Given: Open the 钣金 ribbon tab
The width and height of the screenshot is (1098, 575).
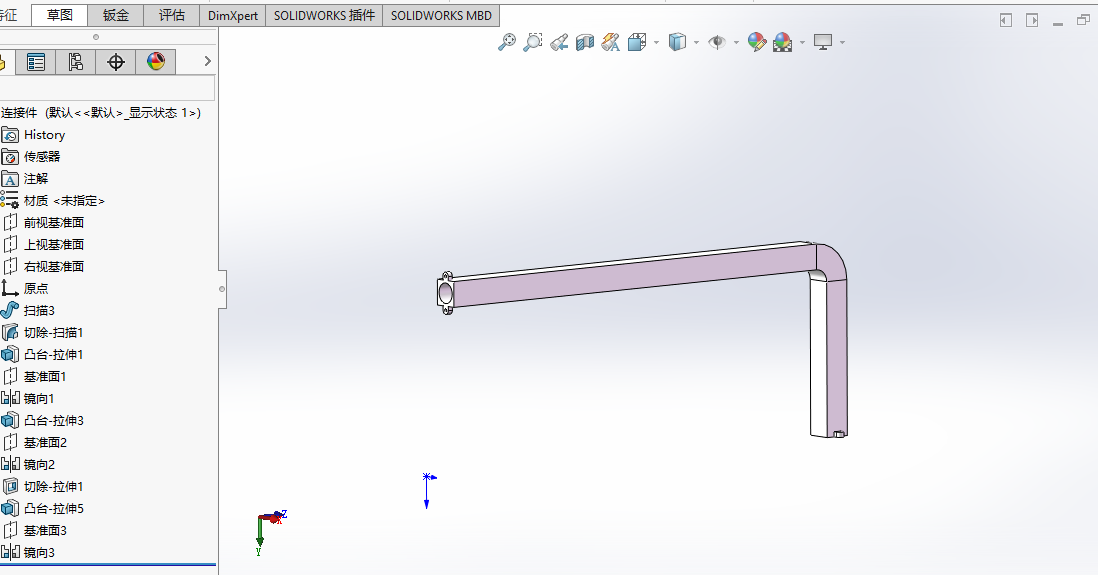Looking at the screenshot, I should click(116, 15).
